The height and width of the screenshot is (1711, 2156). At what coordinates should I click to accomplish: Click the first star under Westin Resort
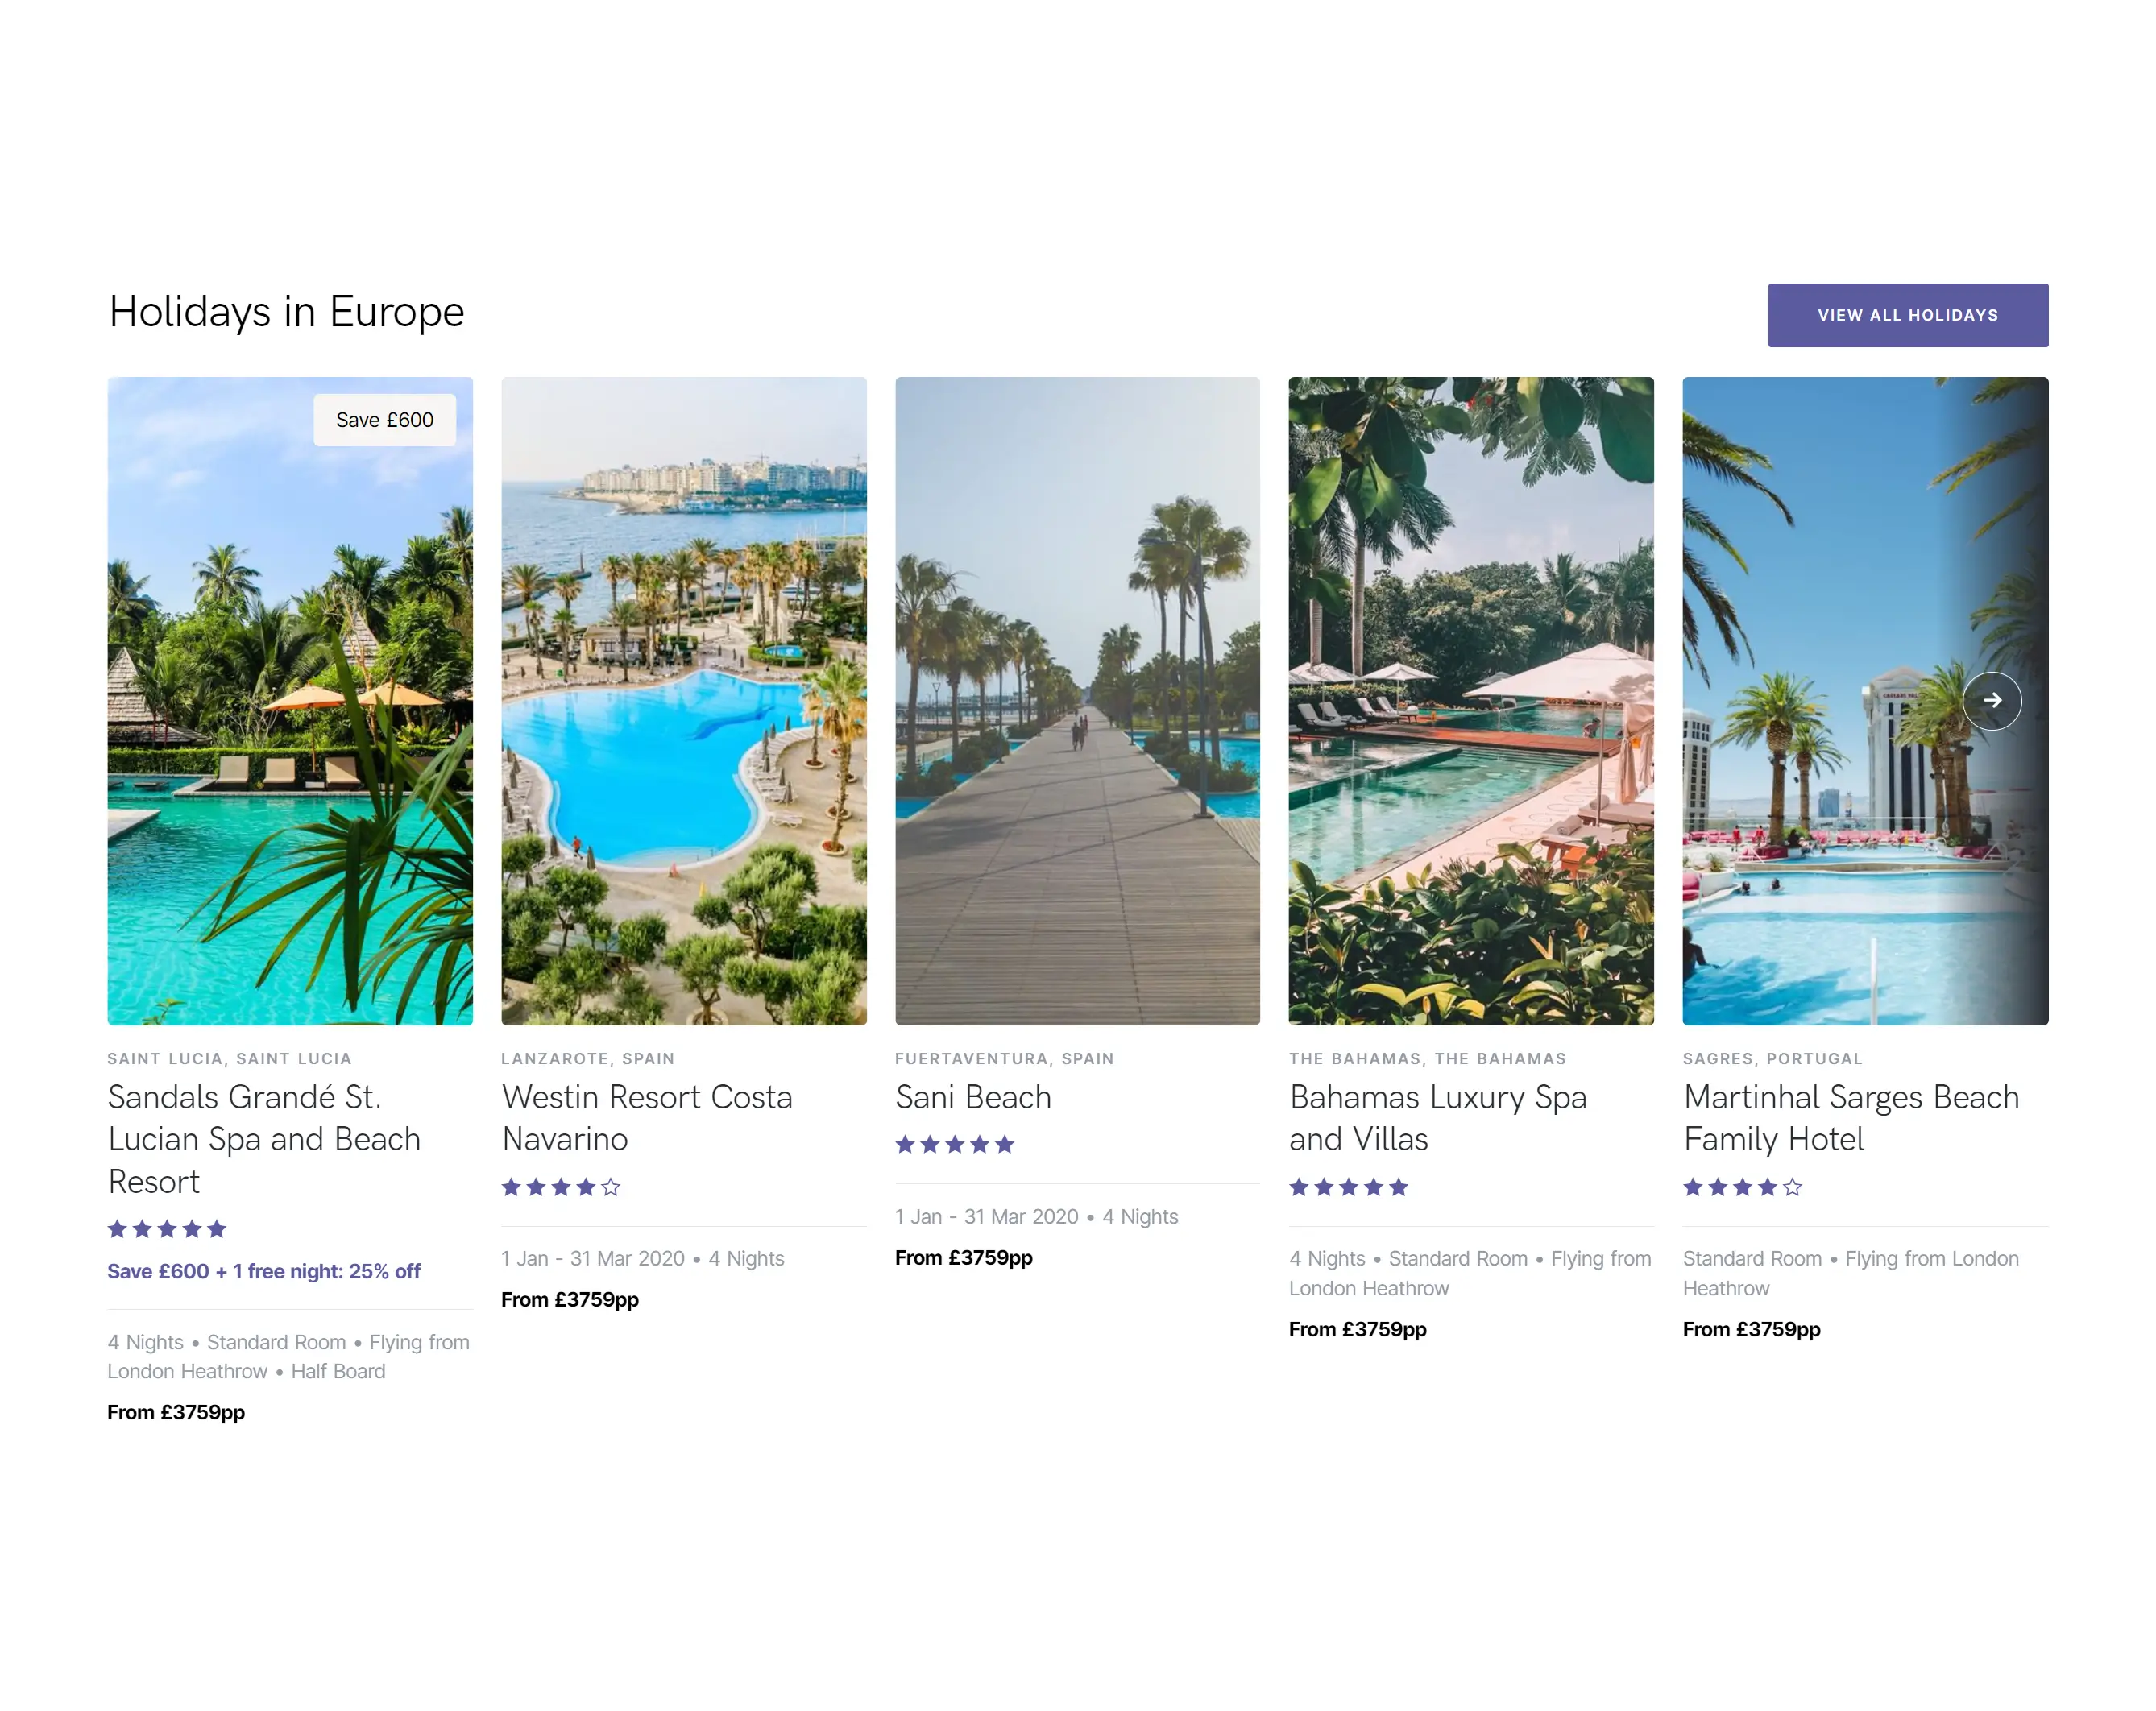point(511,1187)
